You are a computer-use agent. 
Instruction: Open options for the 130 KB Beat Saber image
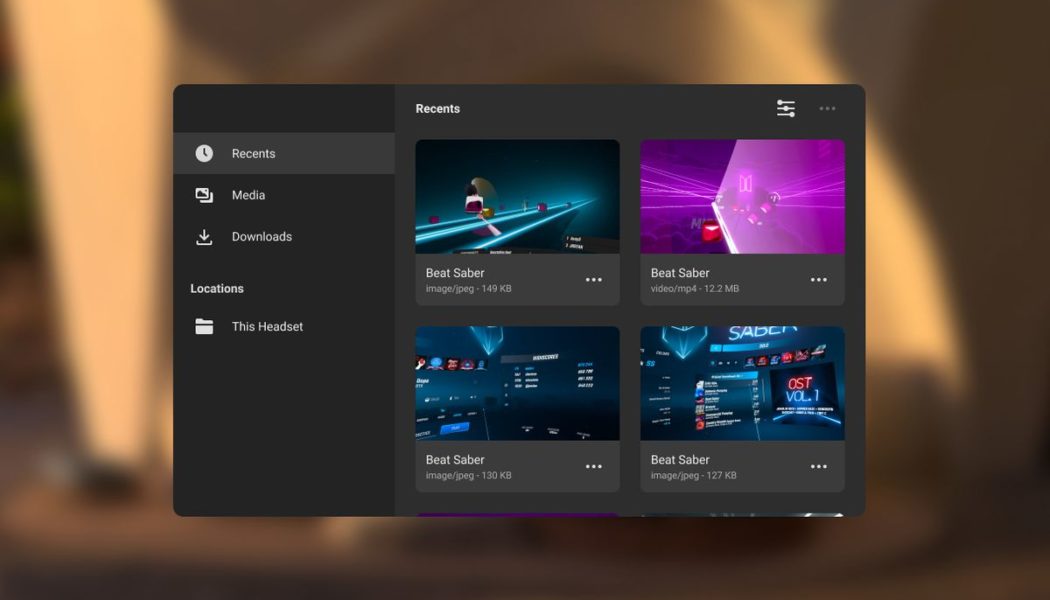[x=594, y=467]
